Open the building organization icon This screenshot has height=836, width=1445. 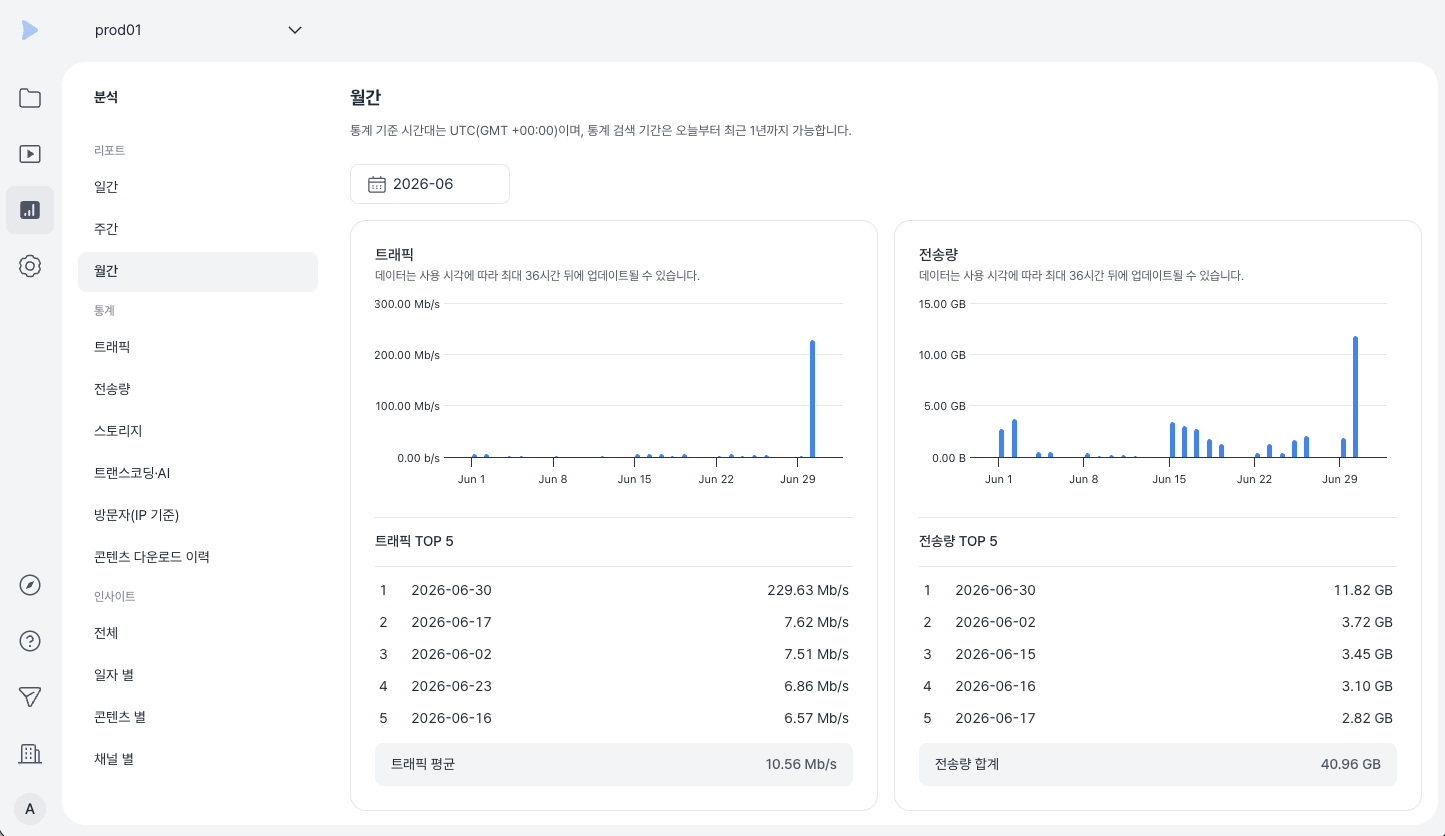pyautogui.click(x=30, y=753)
